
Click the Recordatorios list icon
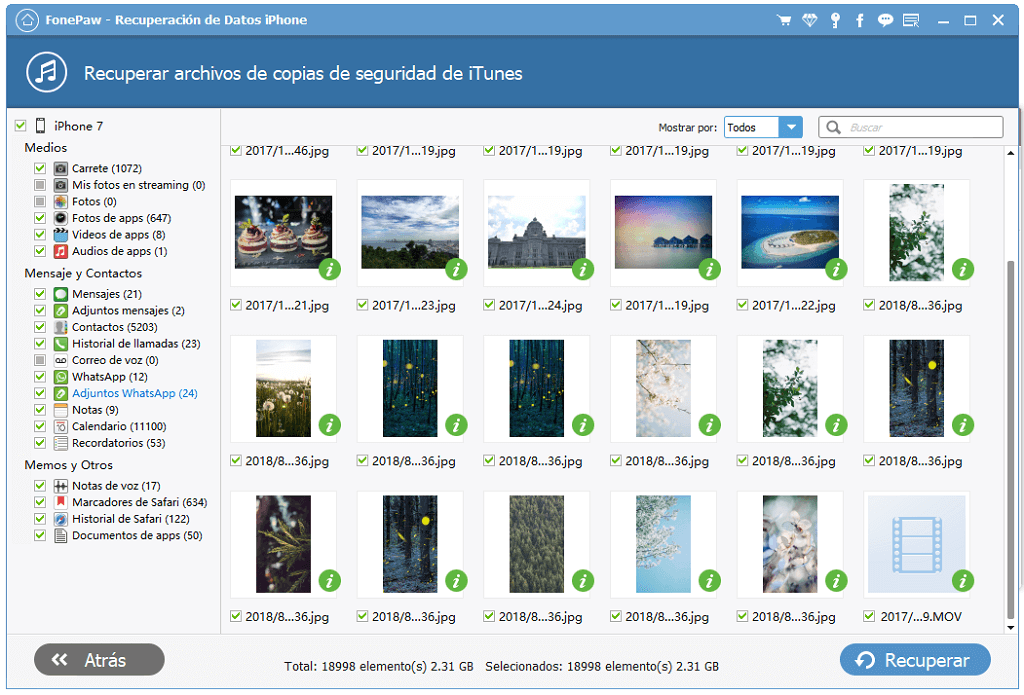point(61,443)
